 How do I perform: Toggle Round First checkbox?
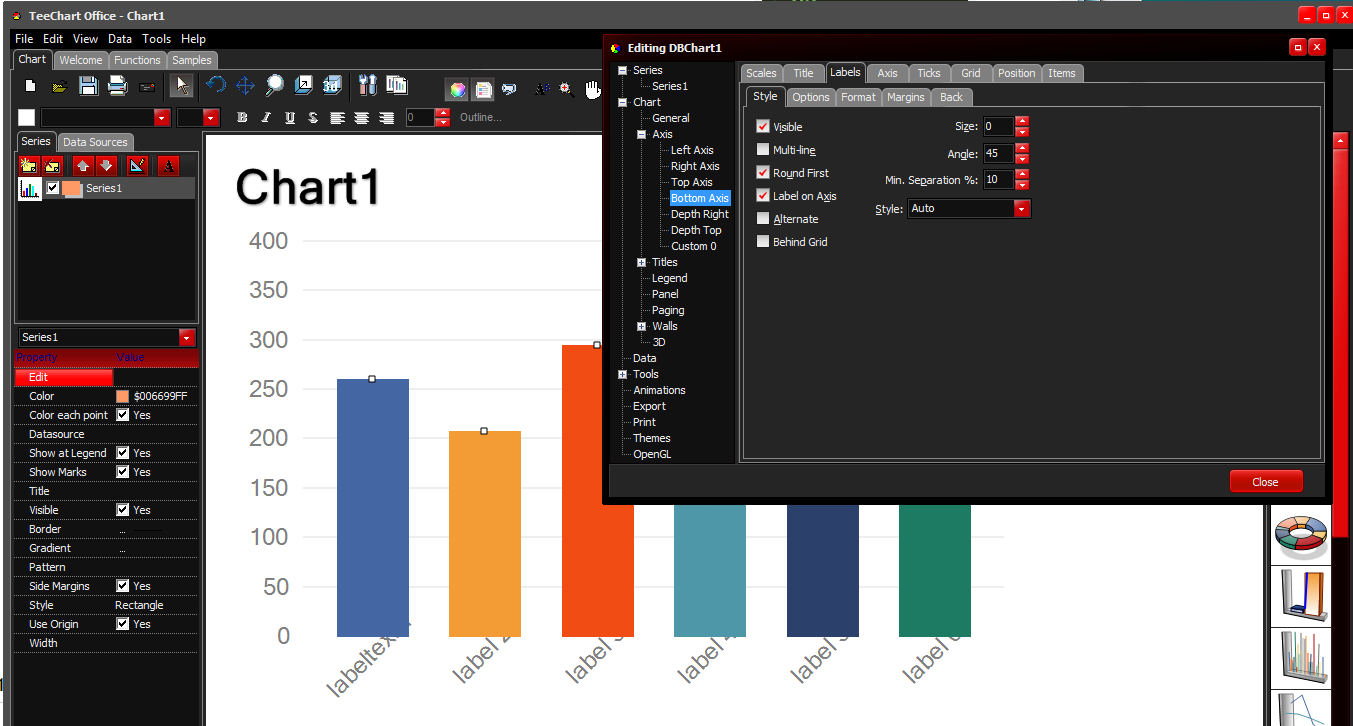click(763, 173)
